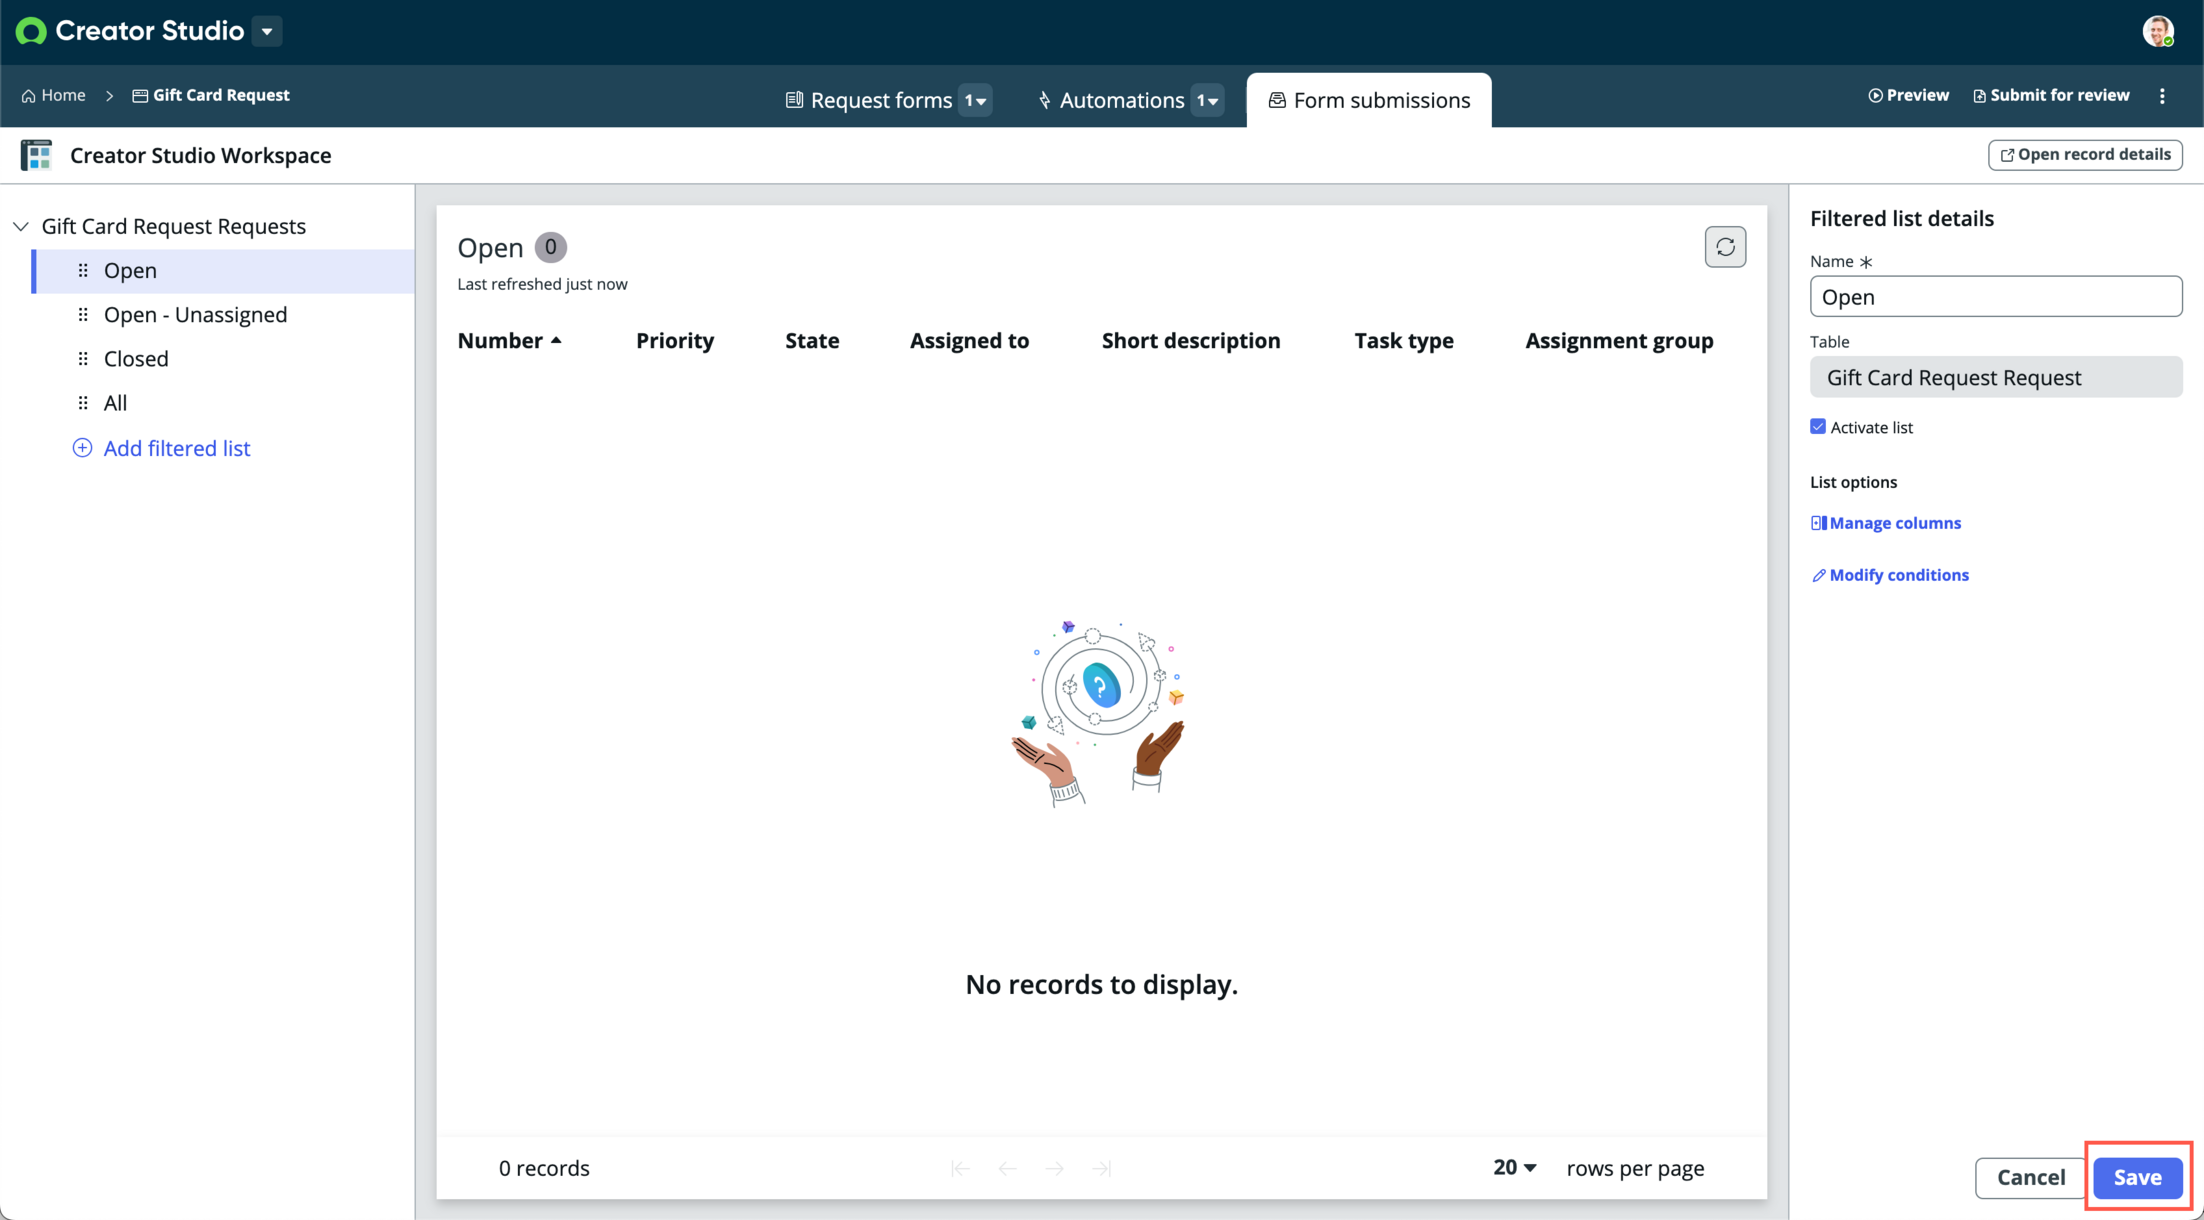Select the Open filtered list
The height and width of the screenshot is (1220, 2204).
coord(224,271)
